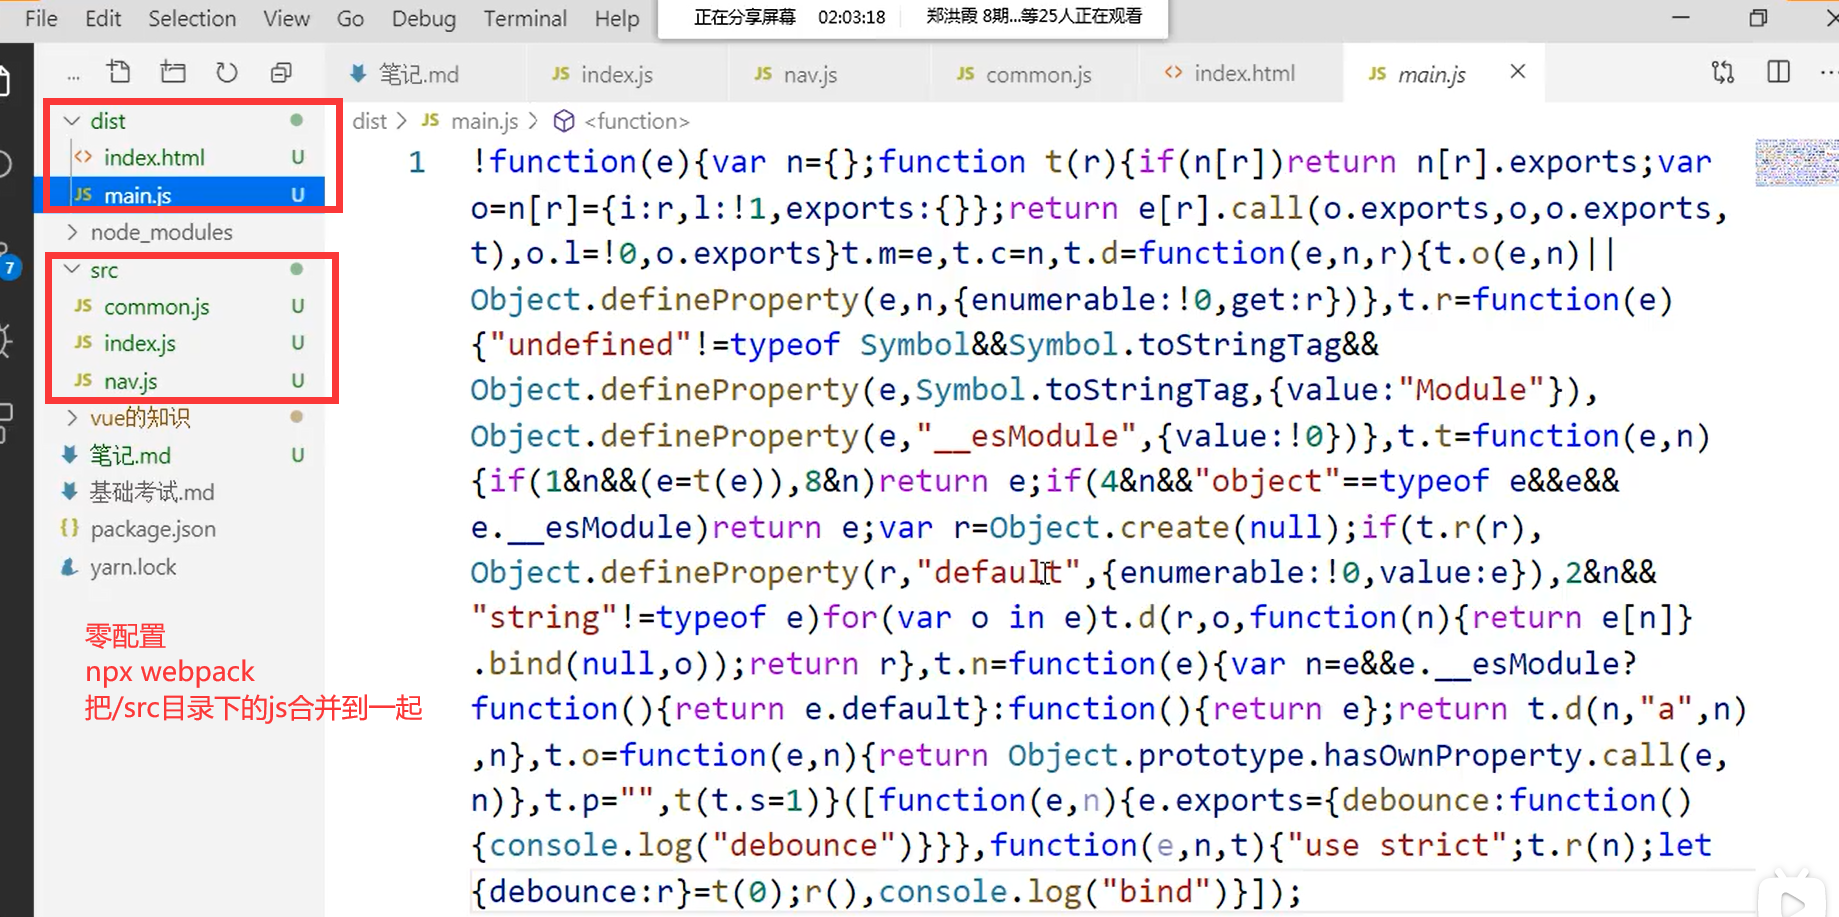Collapse the src folder

(x=72, y=270)
